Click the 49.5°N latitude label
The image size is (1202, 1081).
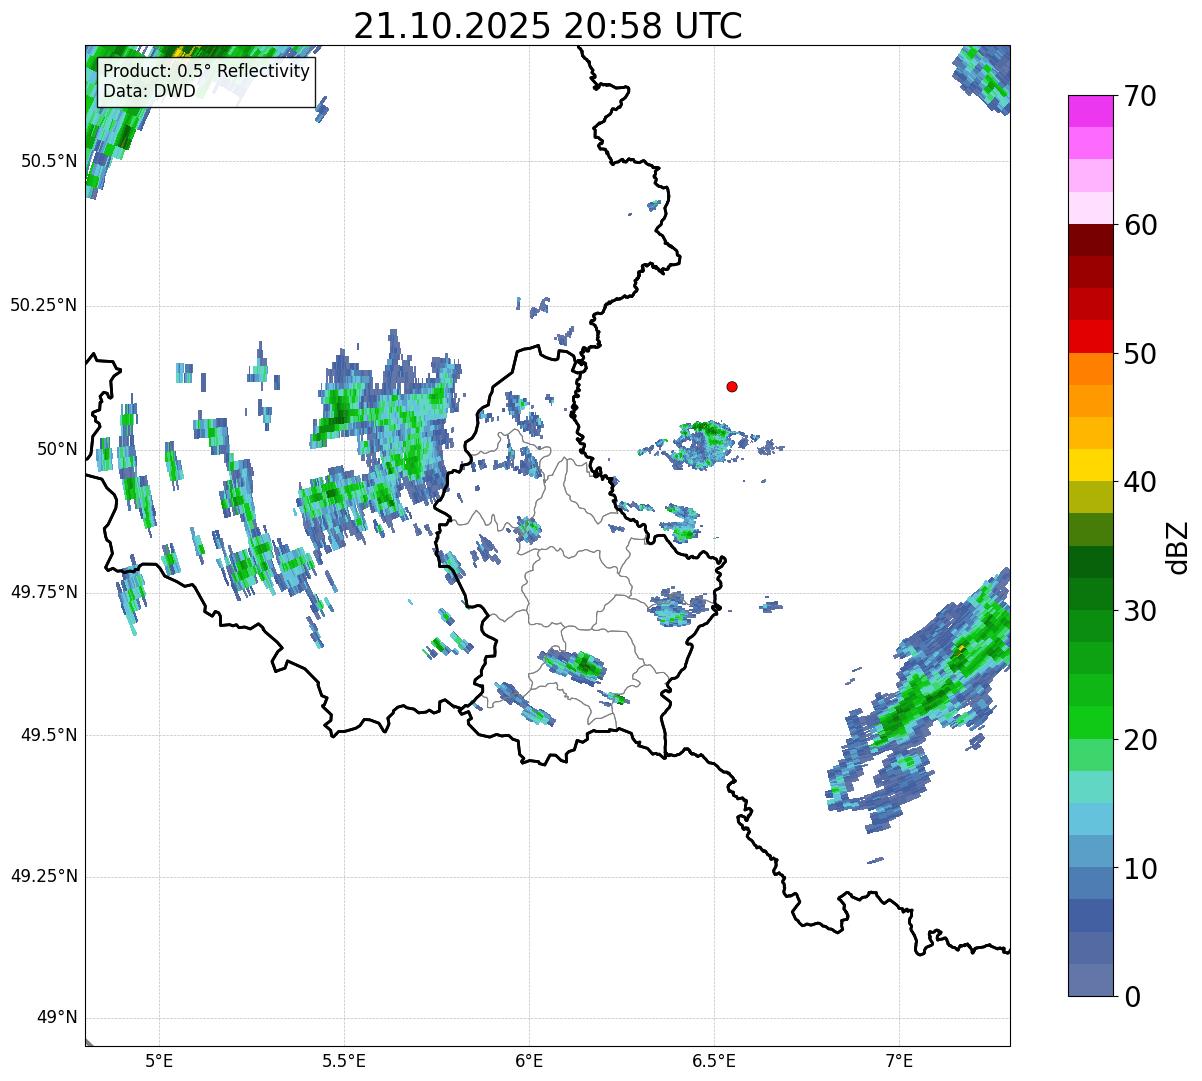(49, 735)
